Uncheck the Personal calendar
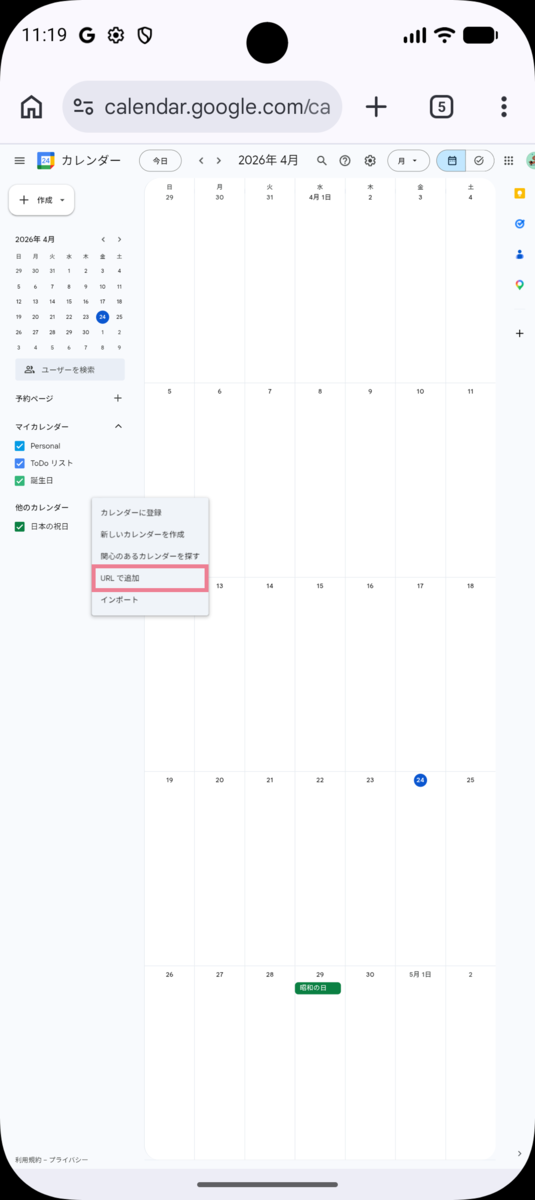The width and height of the screenshot is (535, 1200). pos(20,446)
